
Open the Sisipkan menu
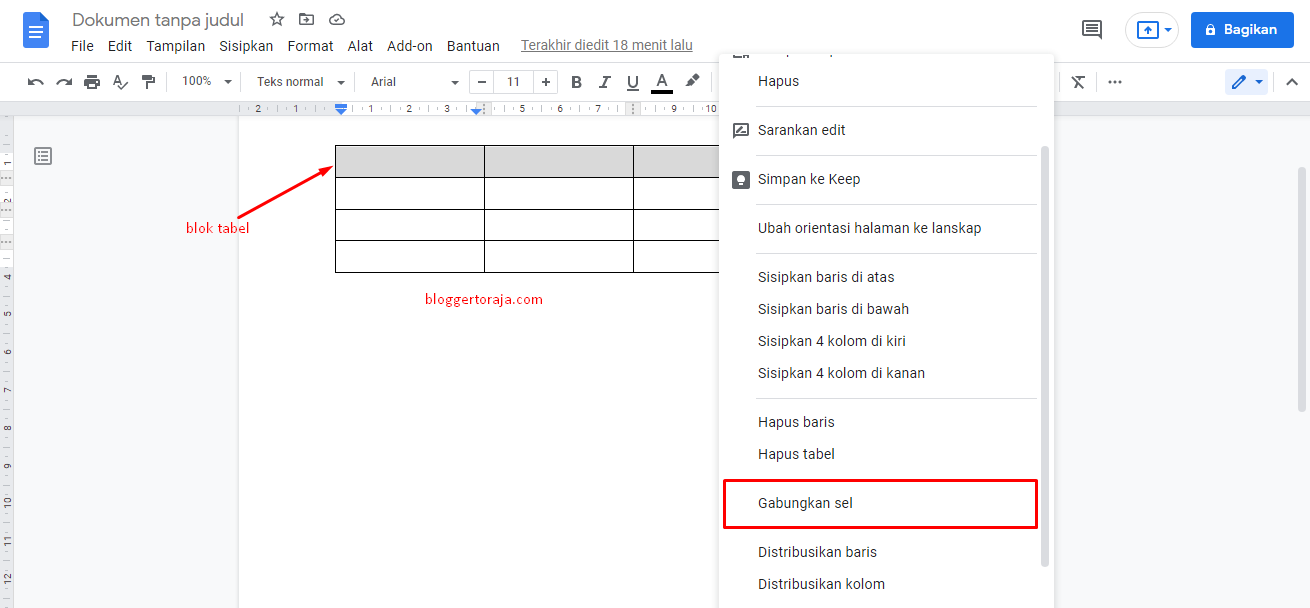pyautogui.click(x=246, y=46)
